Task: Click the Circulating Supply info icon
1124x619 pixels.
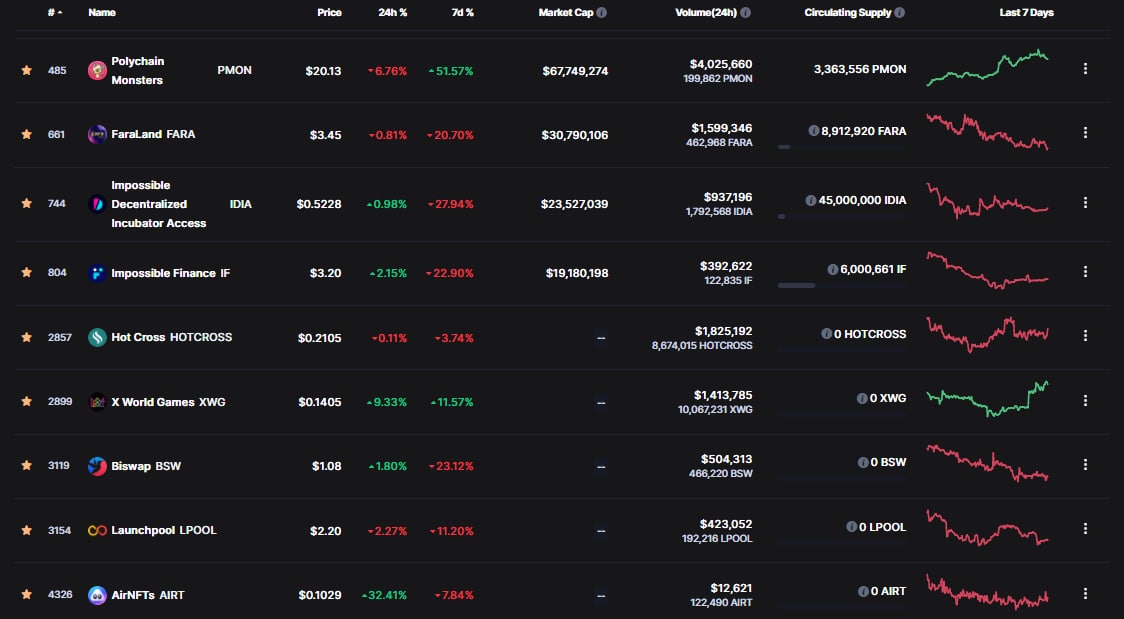Action: click(x=900, y=13)
